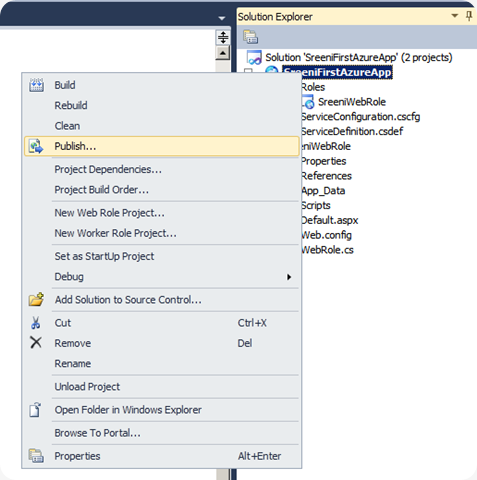477x480 pixels.
Task: Click the Build icon in context menu
Action: pyautogui.click(x=36, y=85)
